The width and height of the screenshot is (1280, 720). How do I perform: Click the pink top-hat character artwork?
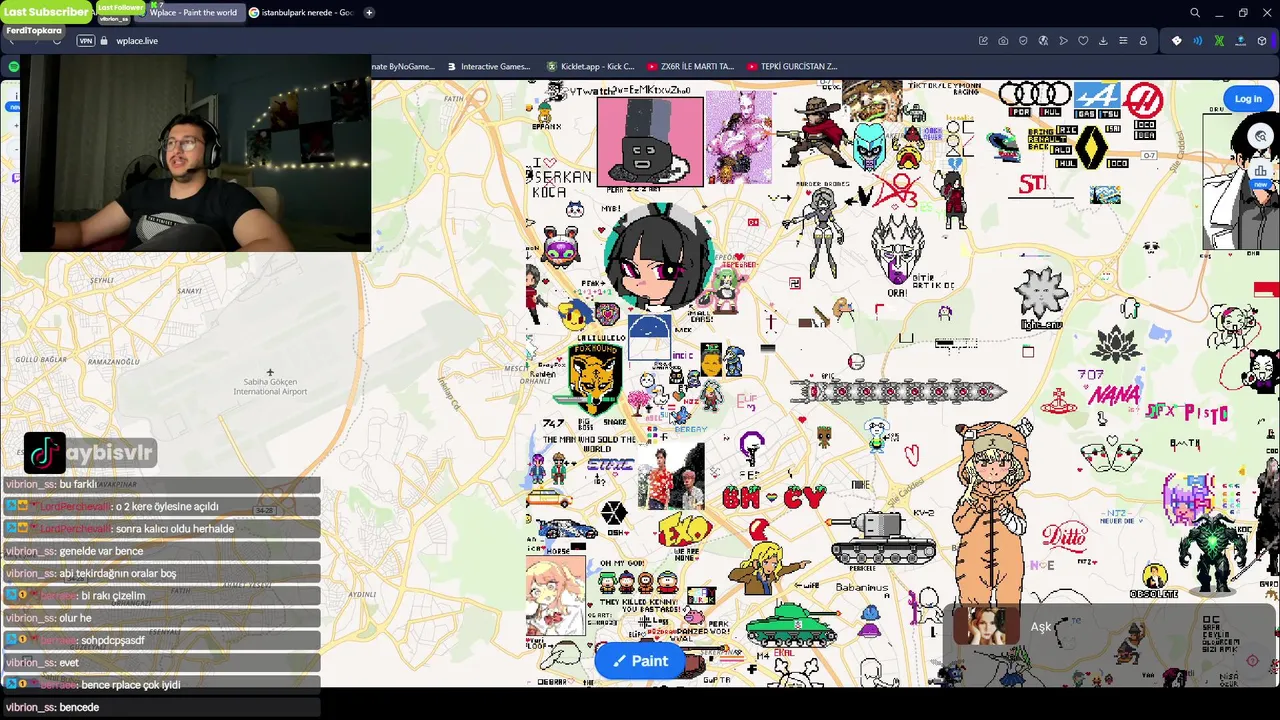[x=650, y=141]
